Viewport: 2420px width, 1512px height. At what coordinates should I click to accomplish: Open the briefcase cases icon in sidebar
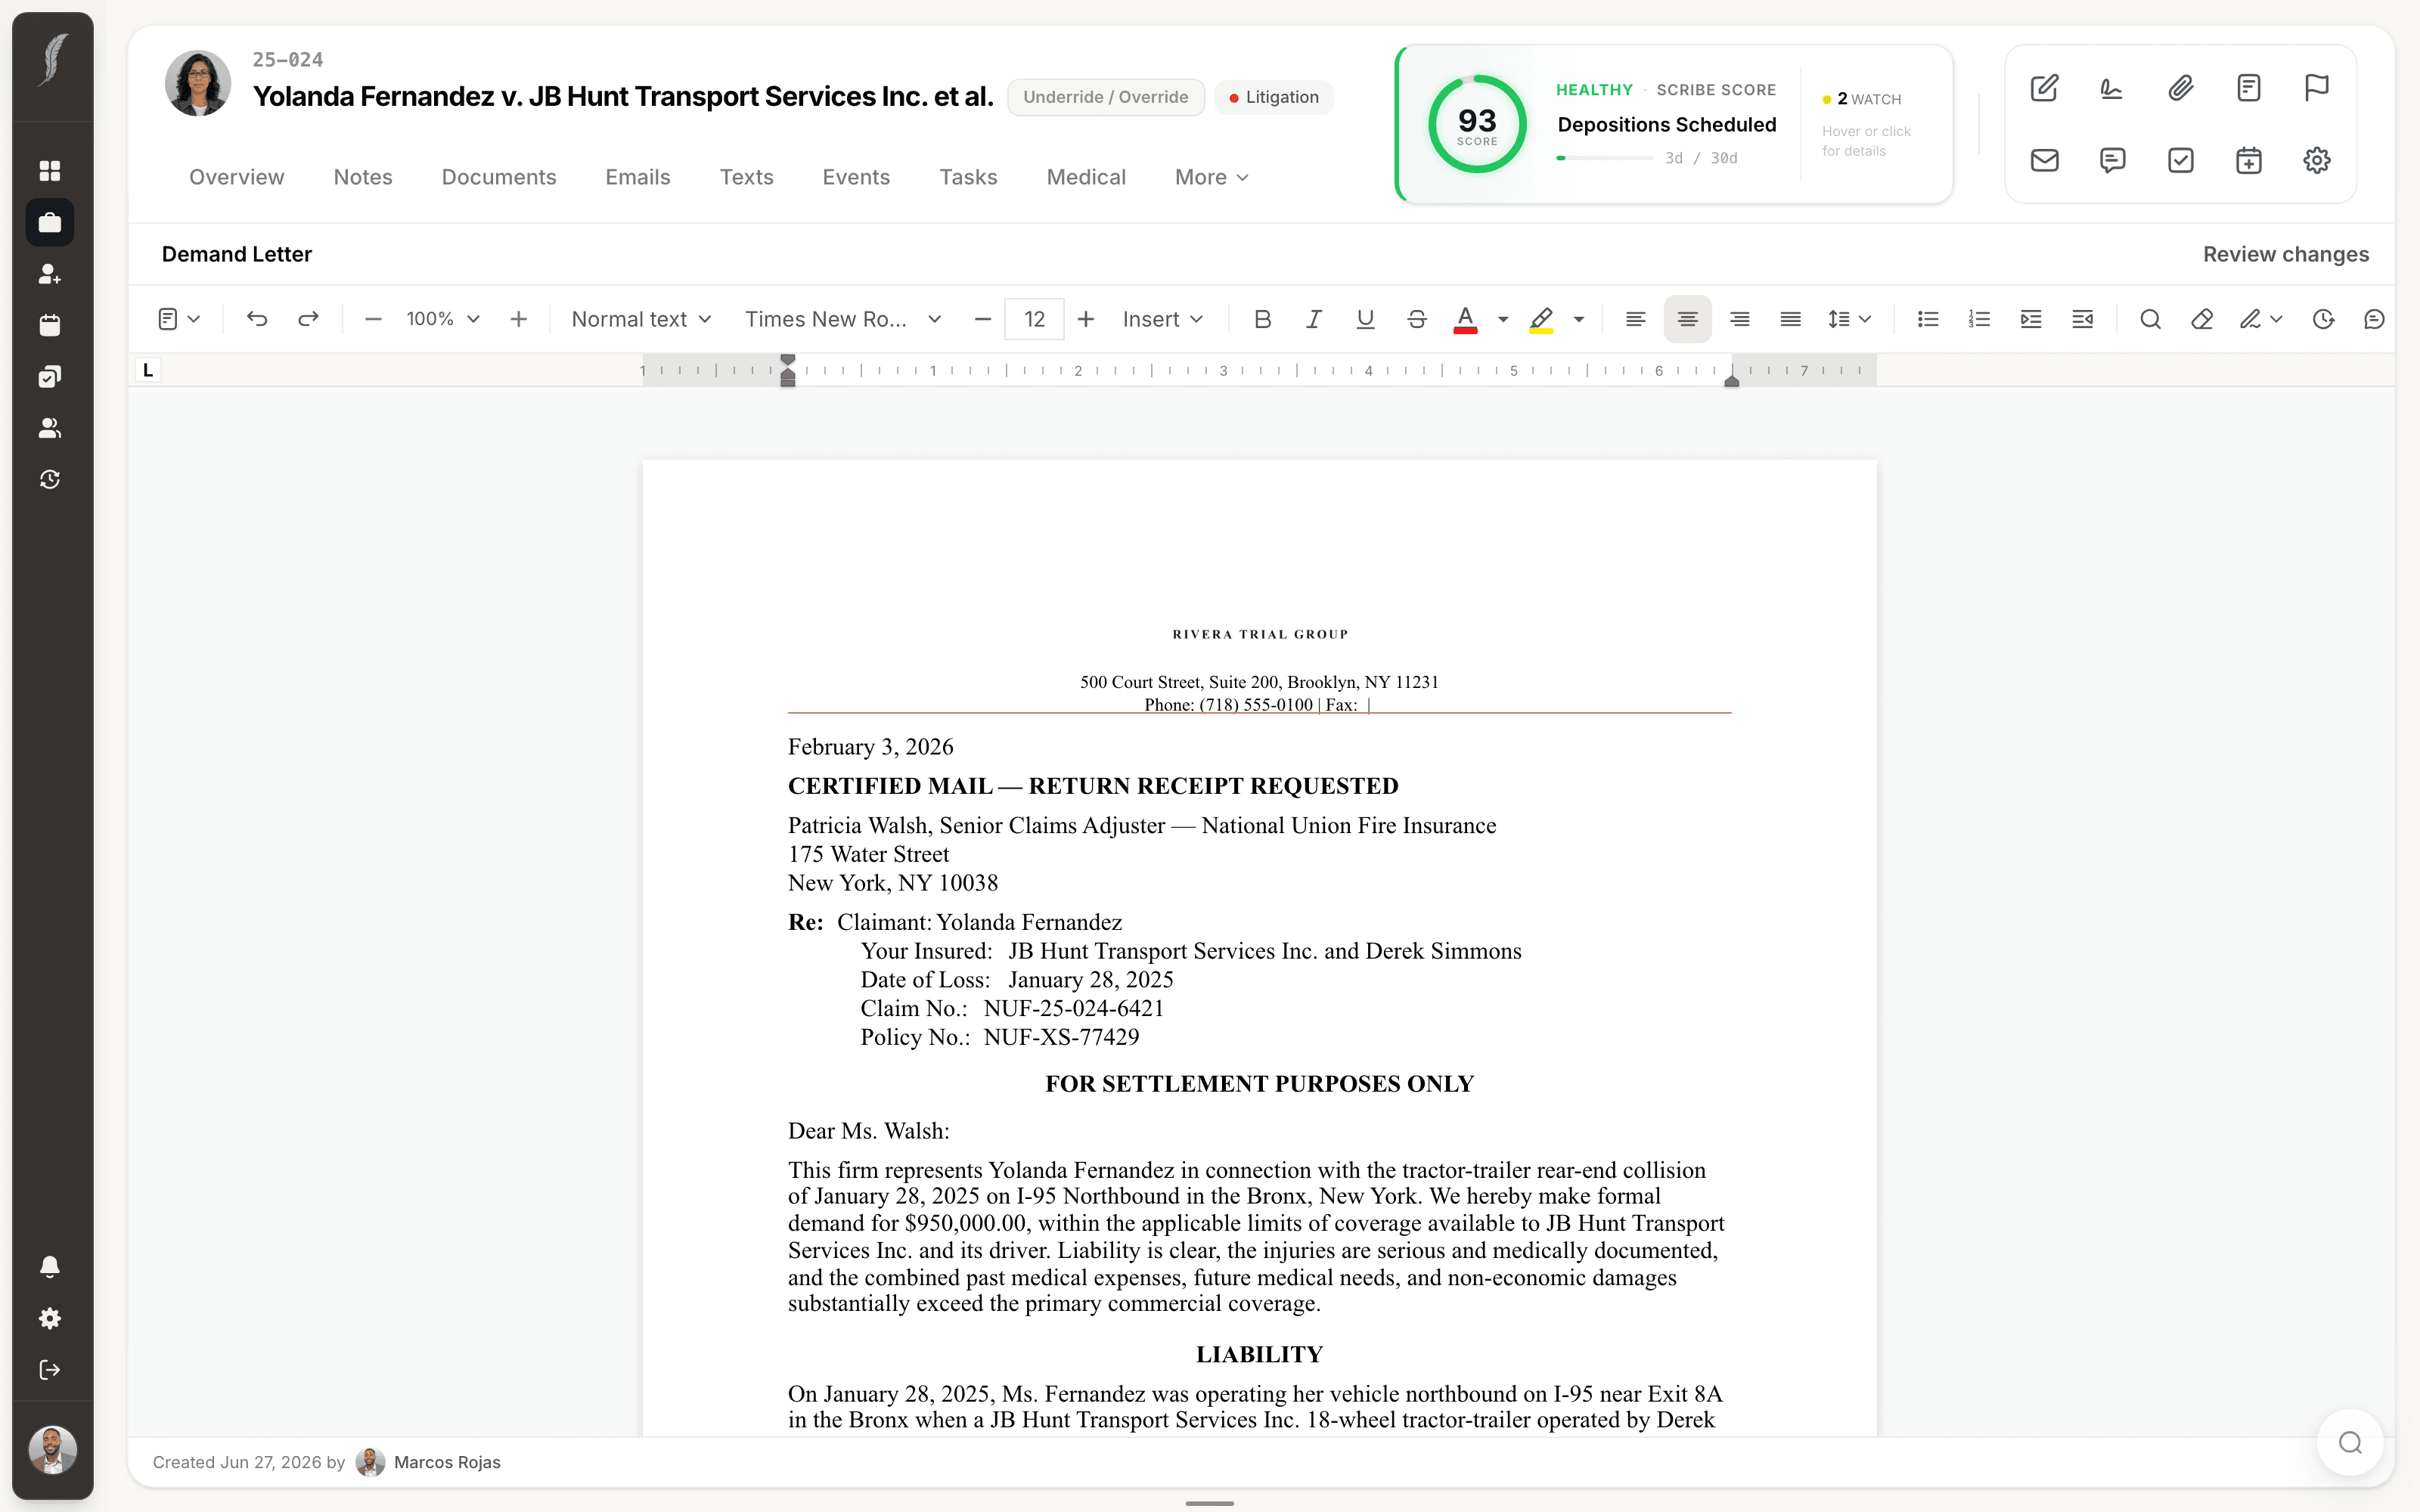50,222
